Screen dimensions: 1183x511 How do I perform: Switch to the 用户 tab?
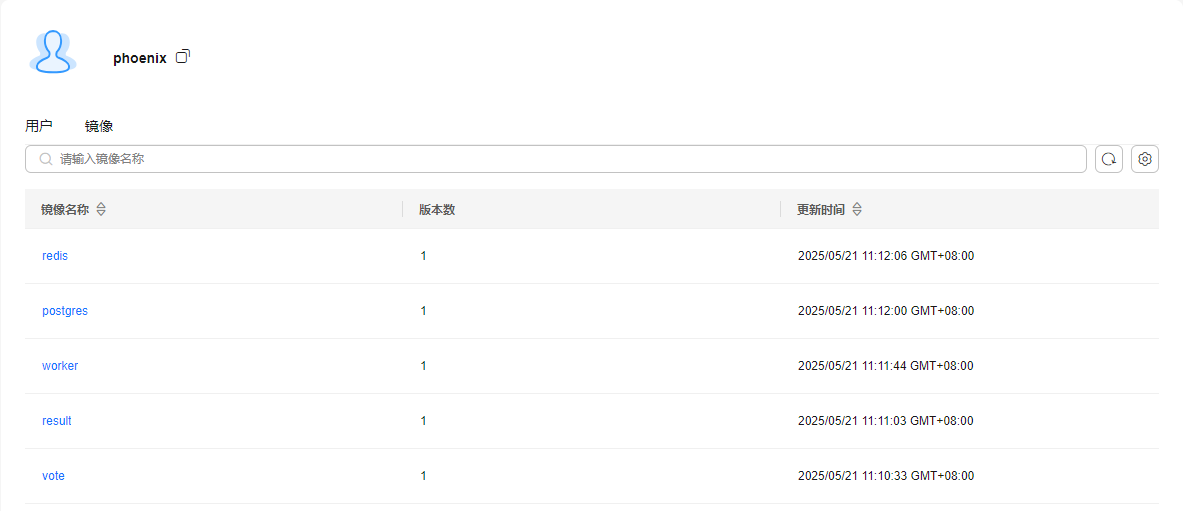(x=38, y=126)
